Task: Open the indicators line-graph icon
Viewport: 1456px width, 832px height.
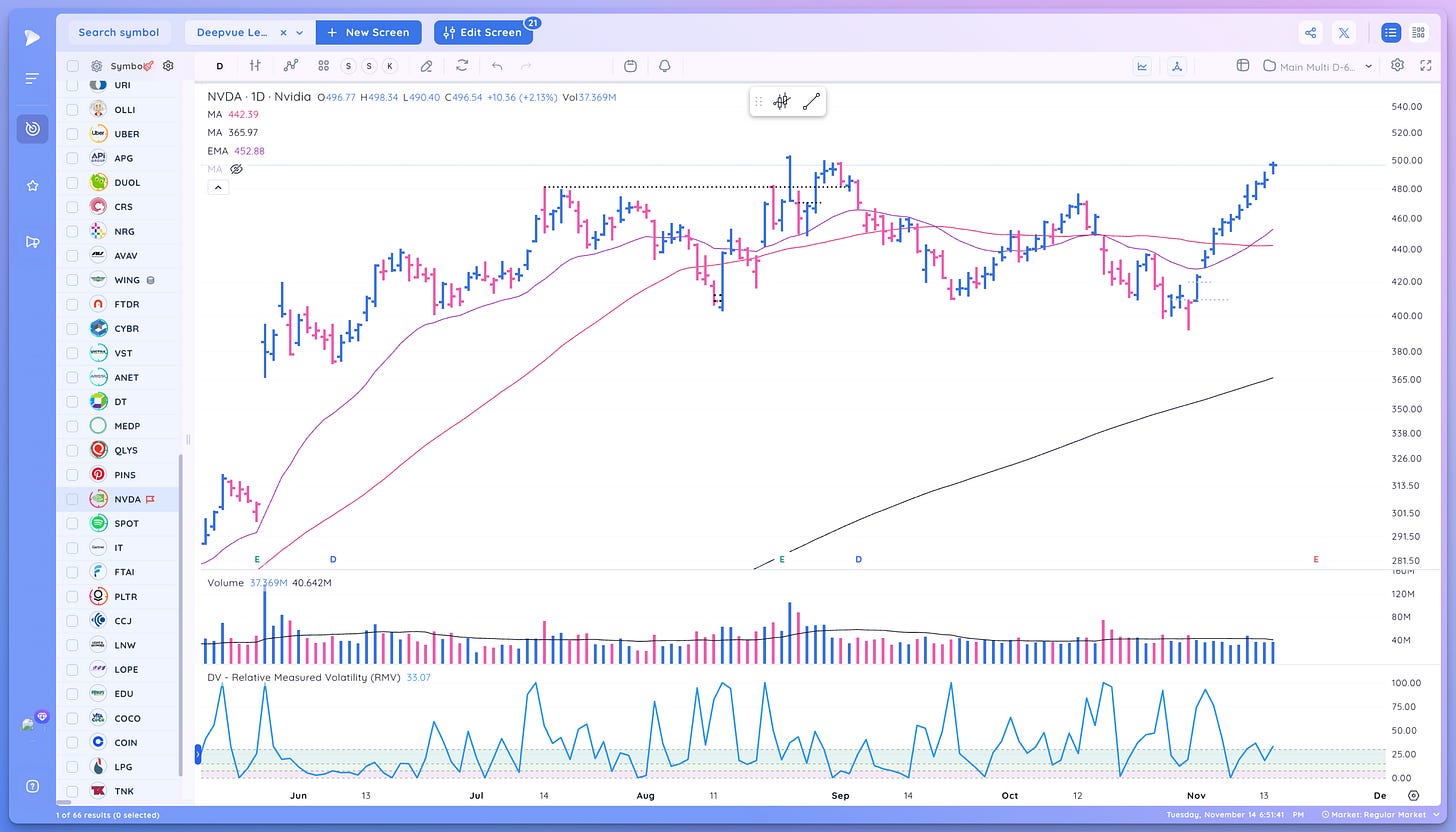Action: click(x=290, y=66)
